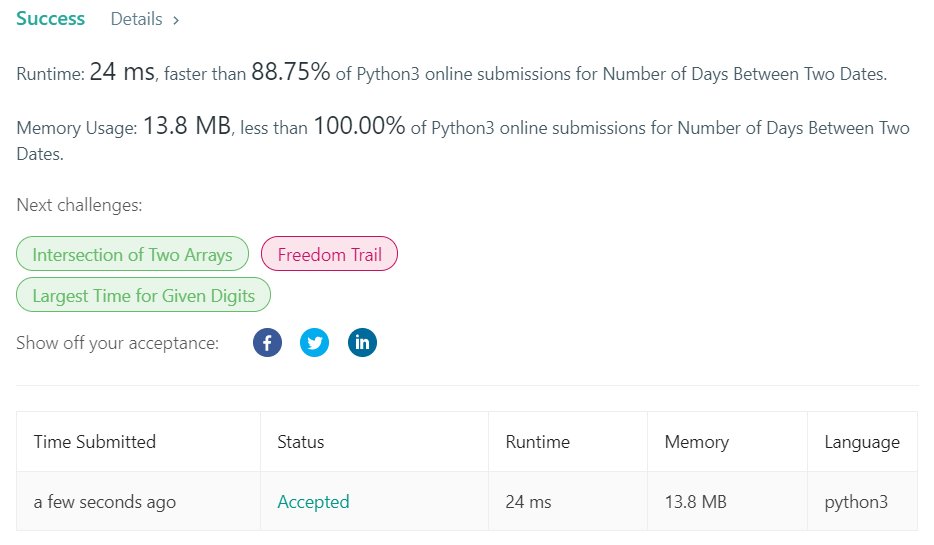Click the python3 language cell
The image size is (934, 545).
point(855,502)
